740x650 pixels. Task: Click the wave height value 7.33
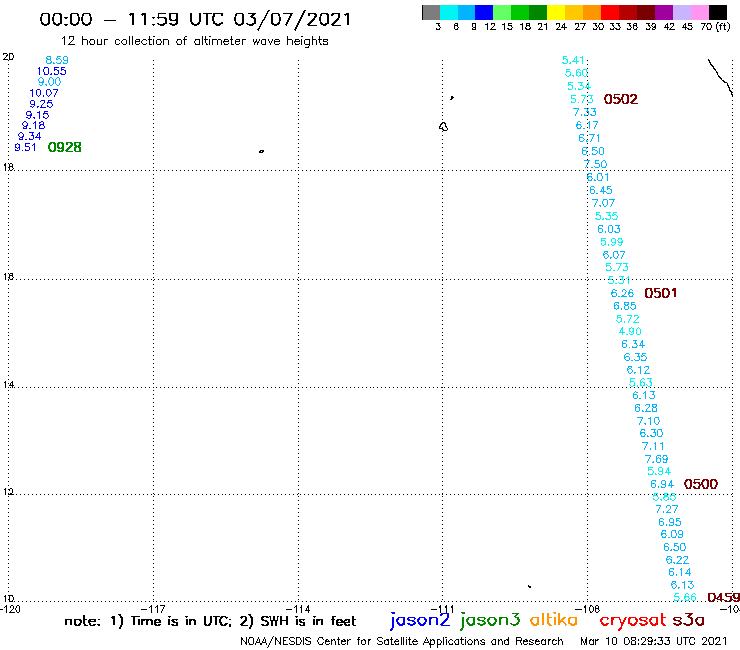pos(584,112)
